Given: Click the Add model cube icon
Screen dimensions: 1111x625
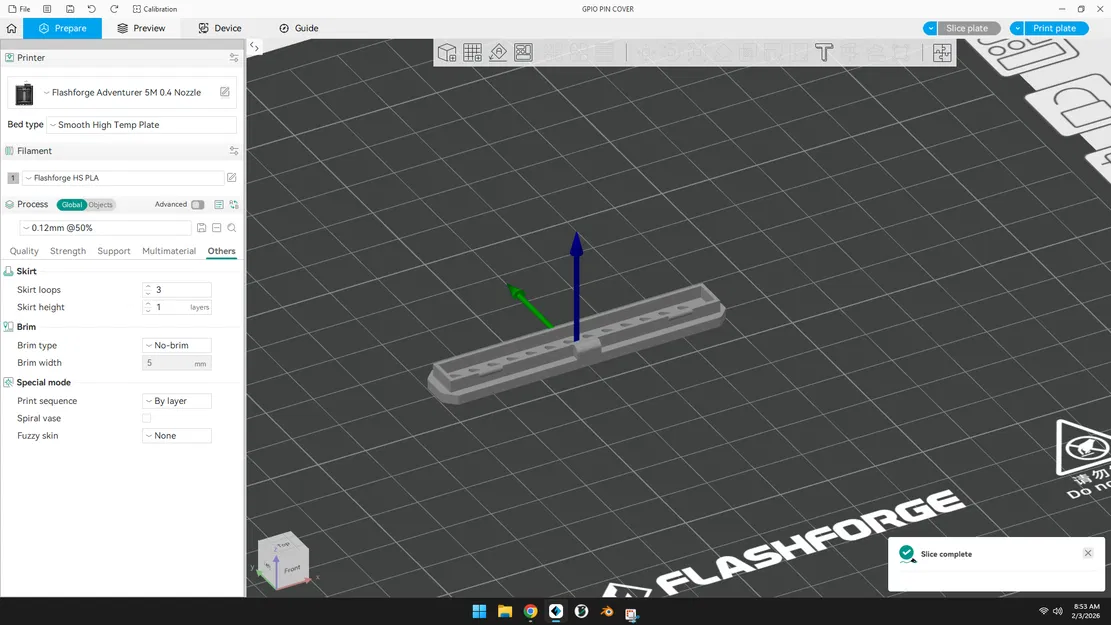Looking at the screenshot, I should (447, 52).
